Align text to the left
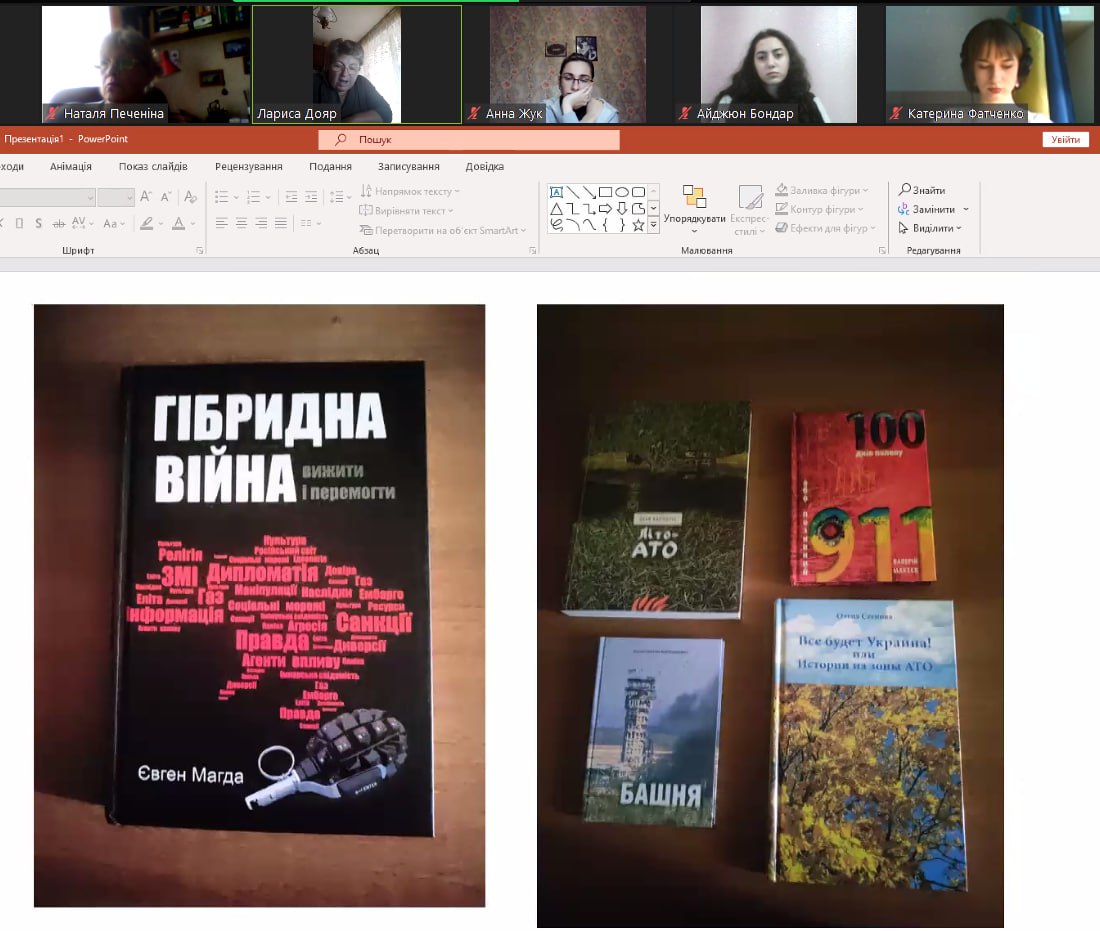This screenshot has height=931, width=1100. 222,224
